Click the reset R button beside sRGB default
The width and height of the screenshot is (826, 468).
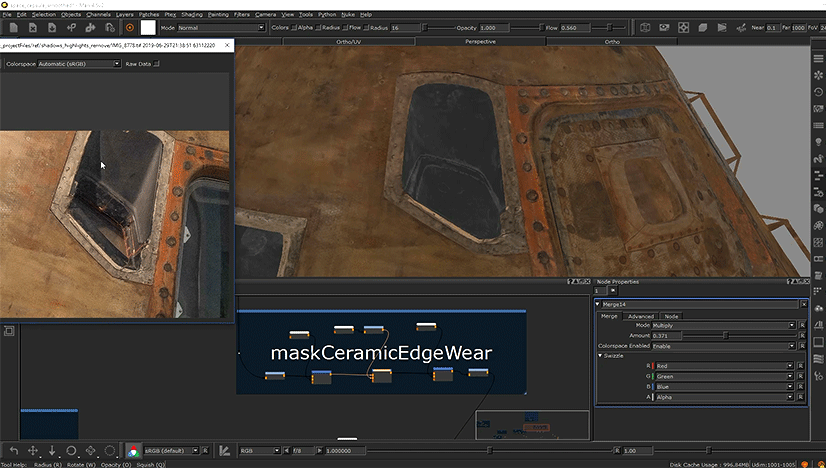205,451
